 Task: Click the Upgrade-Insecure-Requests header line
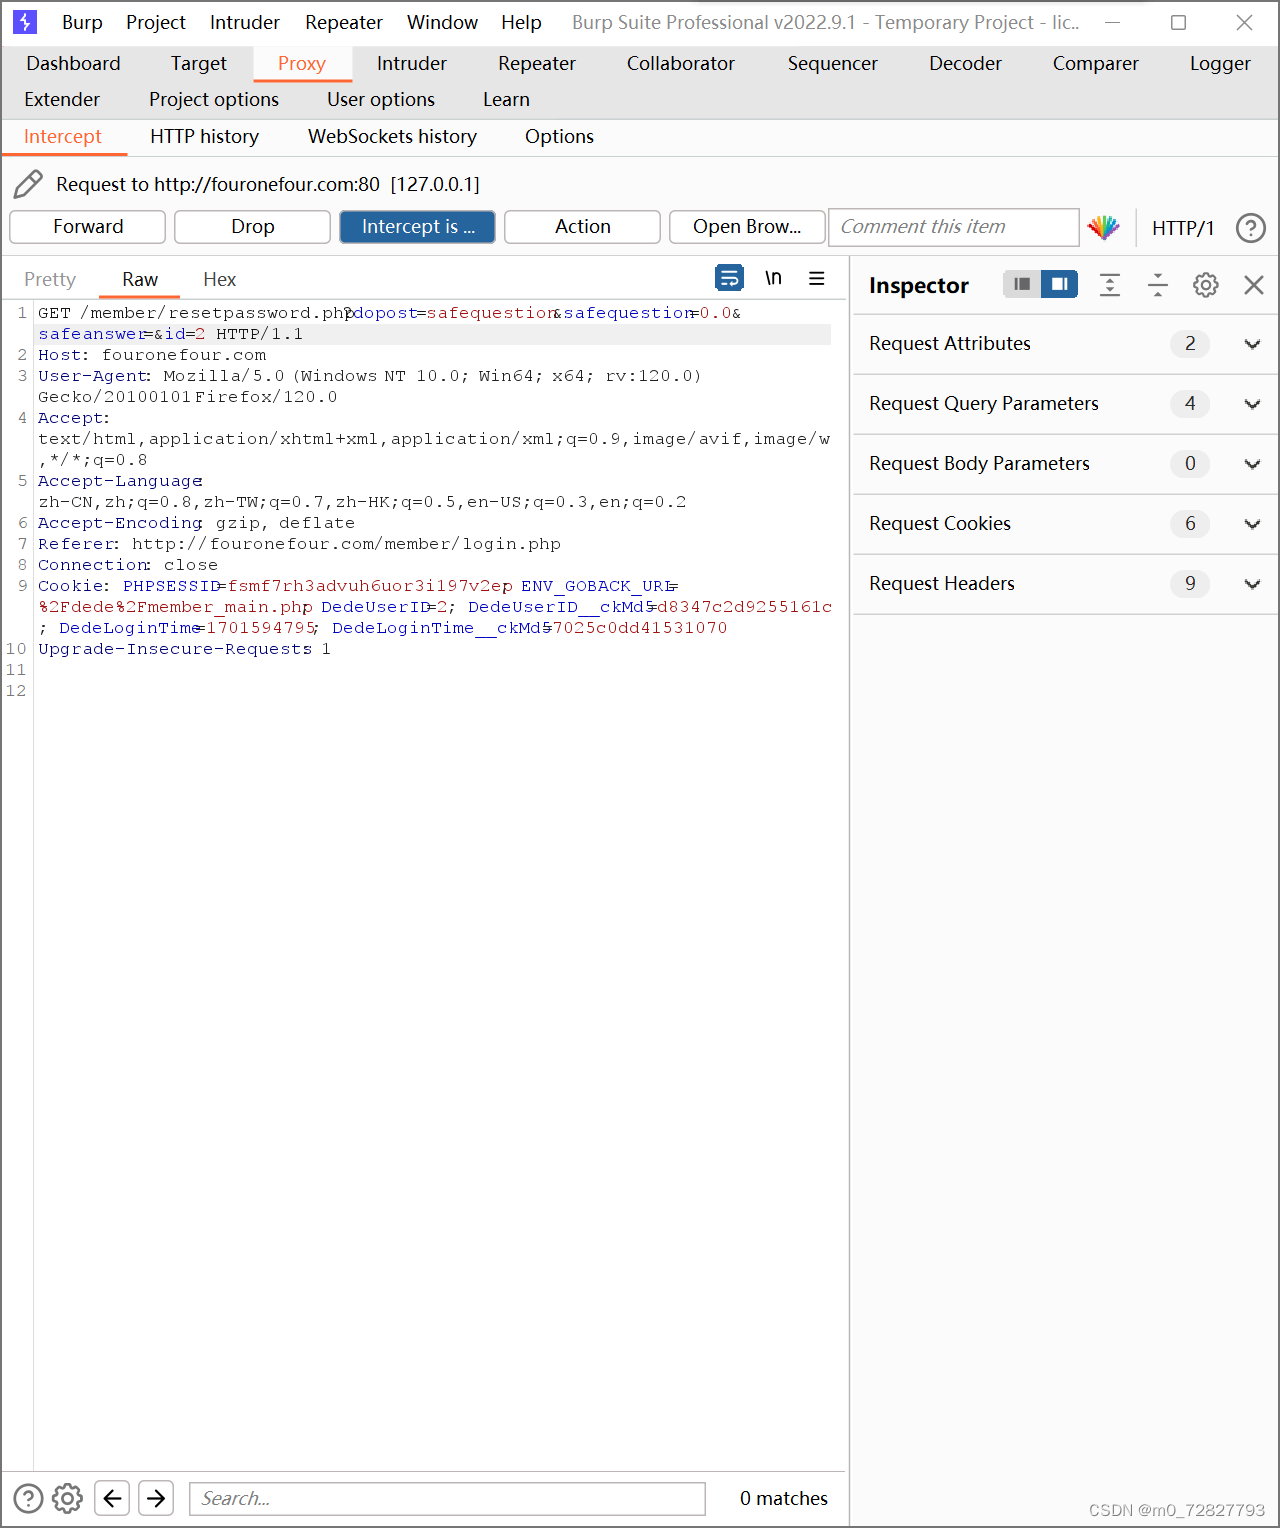click(x=184, y=649)
